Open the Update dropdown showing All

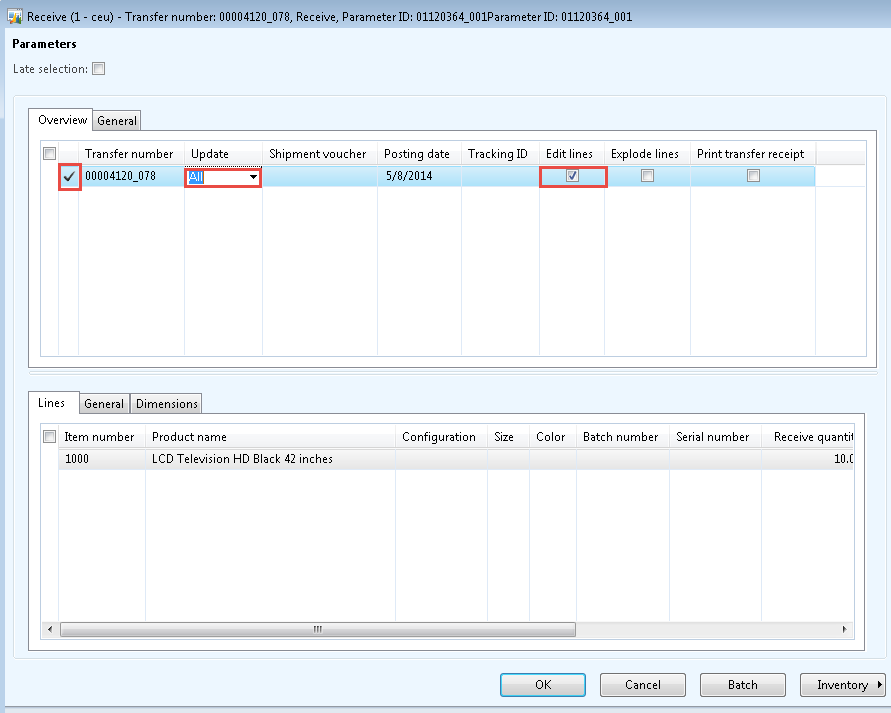tap(253, 175)
